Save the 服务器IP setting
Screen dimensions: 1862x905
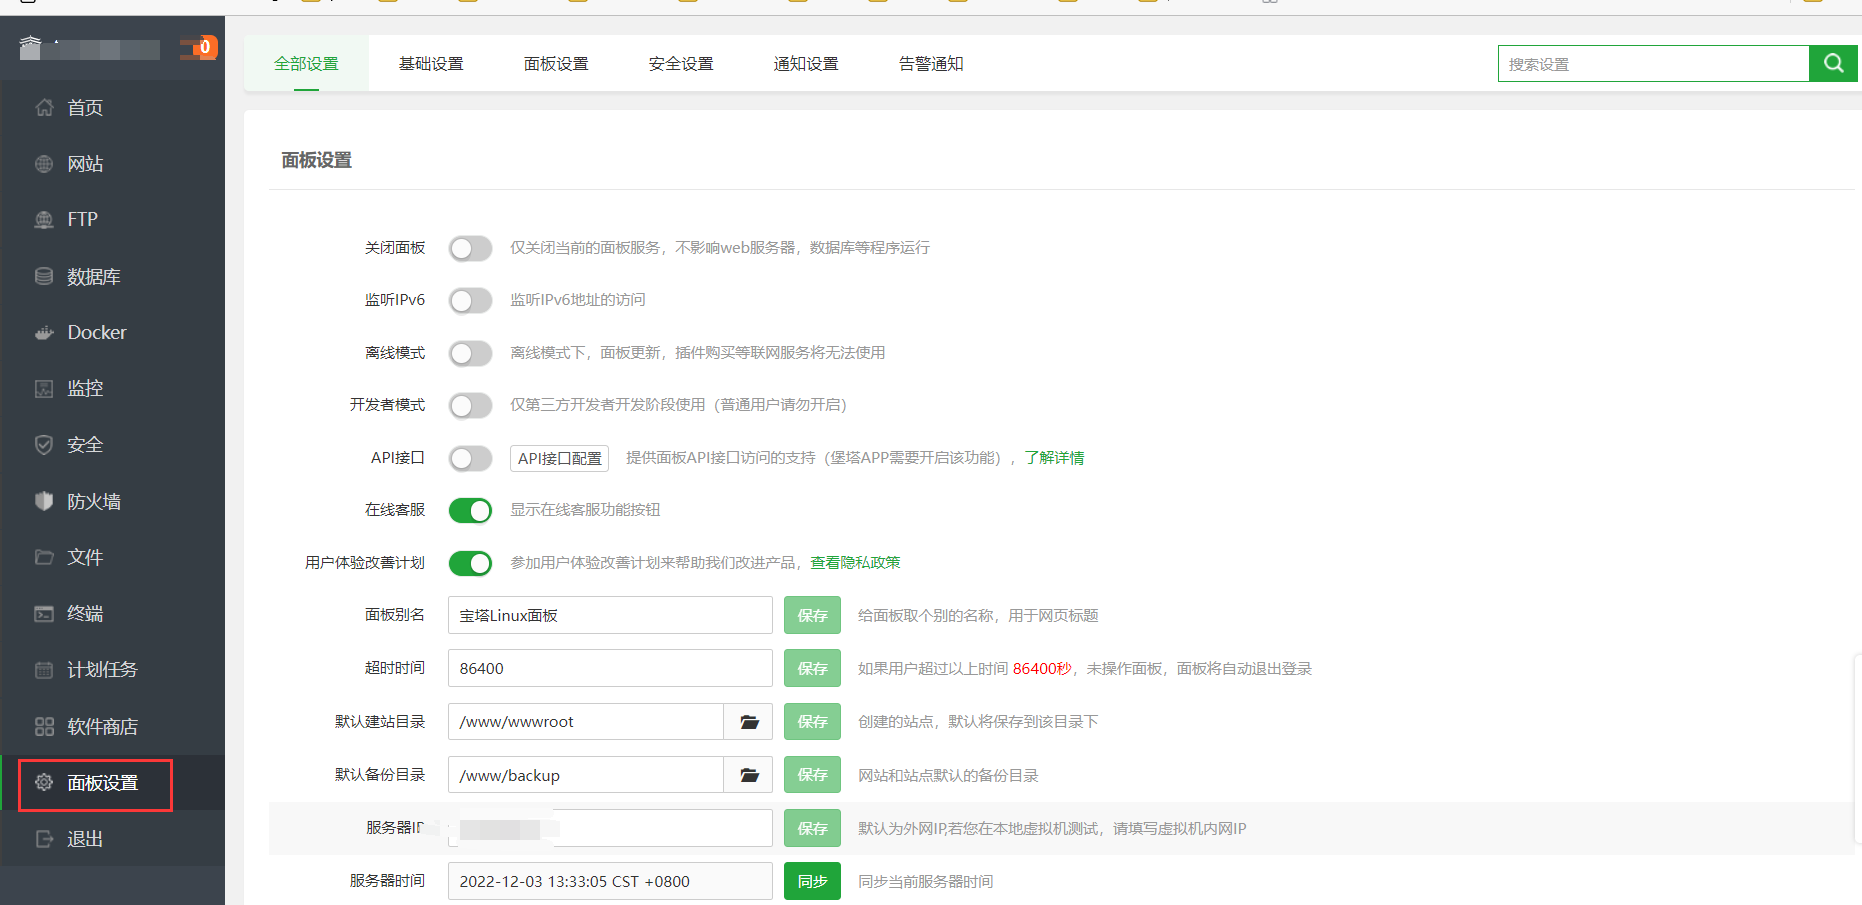(812, 828)
